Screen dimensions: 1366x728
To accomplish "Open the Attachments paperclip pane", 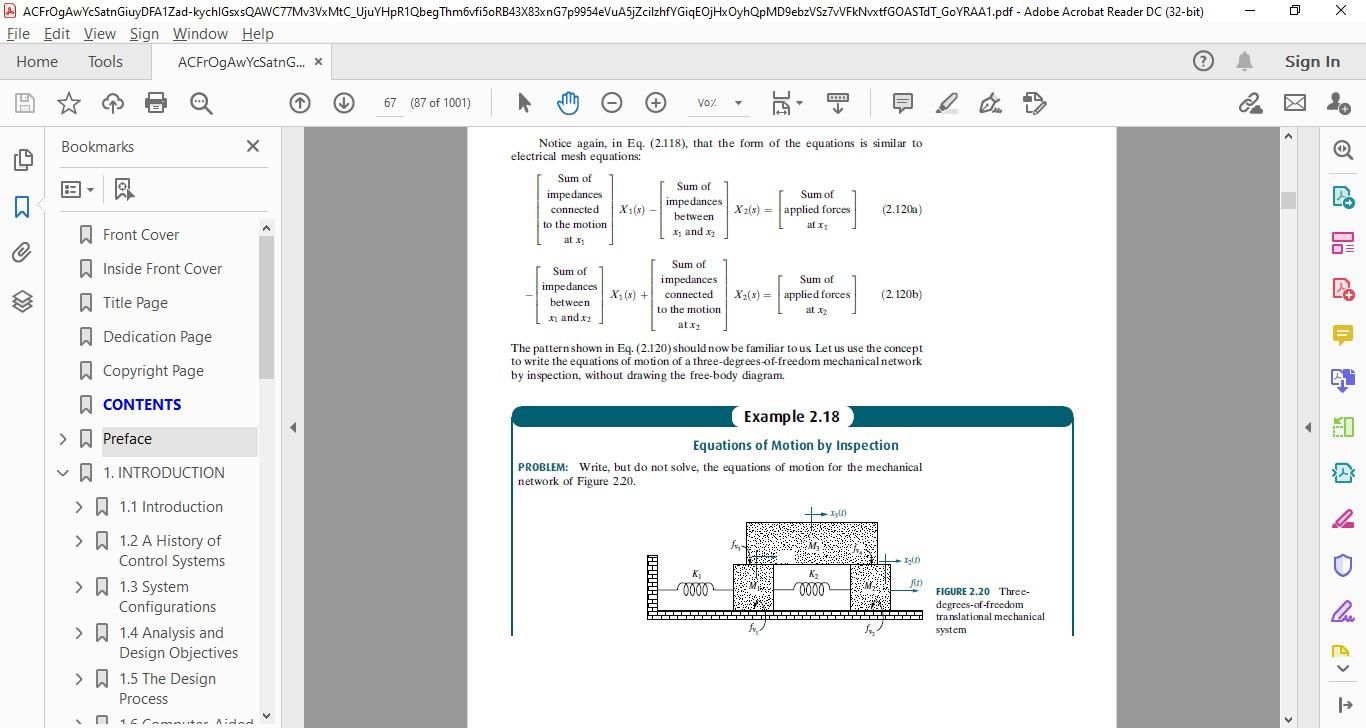I will [22, 253].
